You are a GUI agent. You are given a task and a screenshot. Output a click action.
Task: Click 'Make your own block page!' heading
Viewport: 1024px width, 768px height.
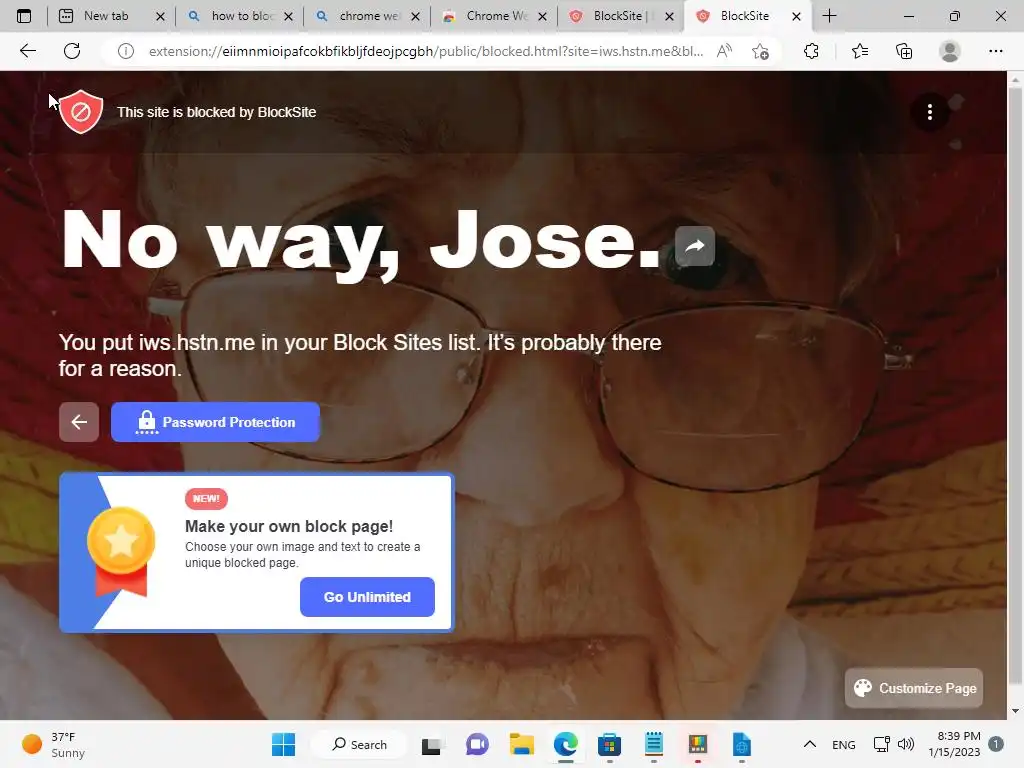(x=289, y=526)
